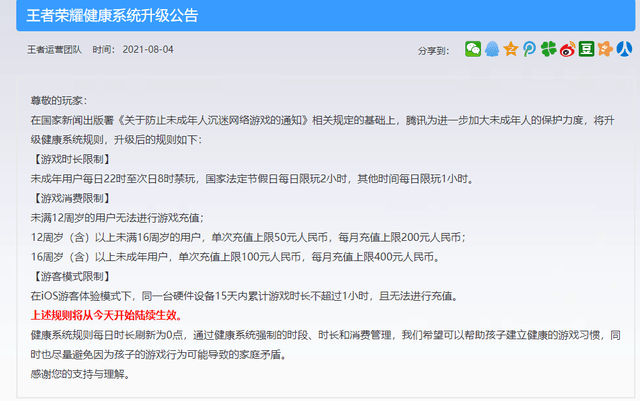The height and width of the screenshot is (401, 640).
Task: Share to Qzone yellow star icon
Action: tap(511, 49)
